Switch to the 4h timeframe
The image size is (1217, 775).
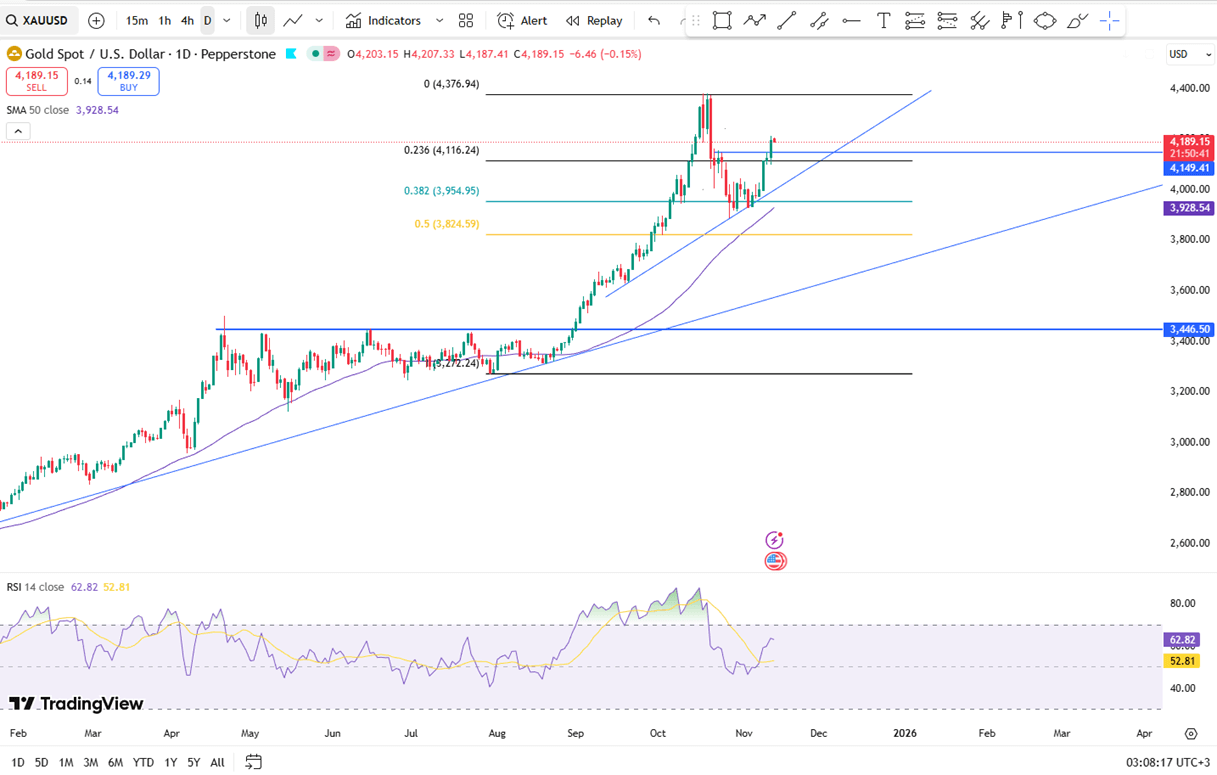tap(187, 20)
